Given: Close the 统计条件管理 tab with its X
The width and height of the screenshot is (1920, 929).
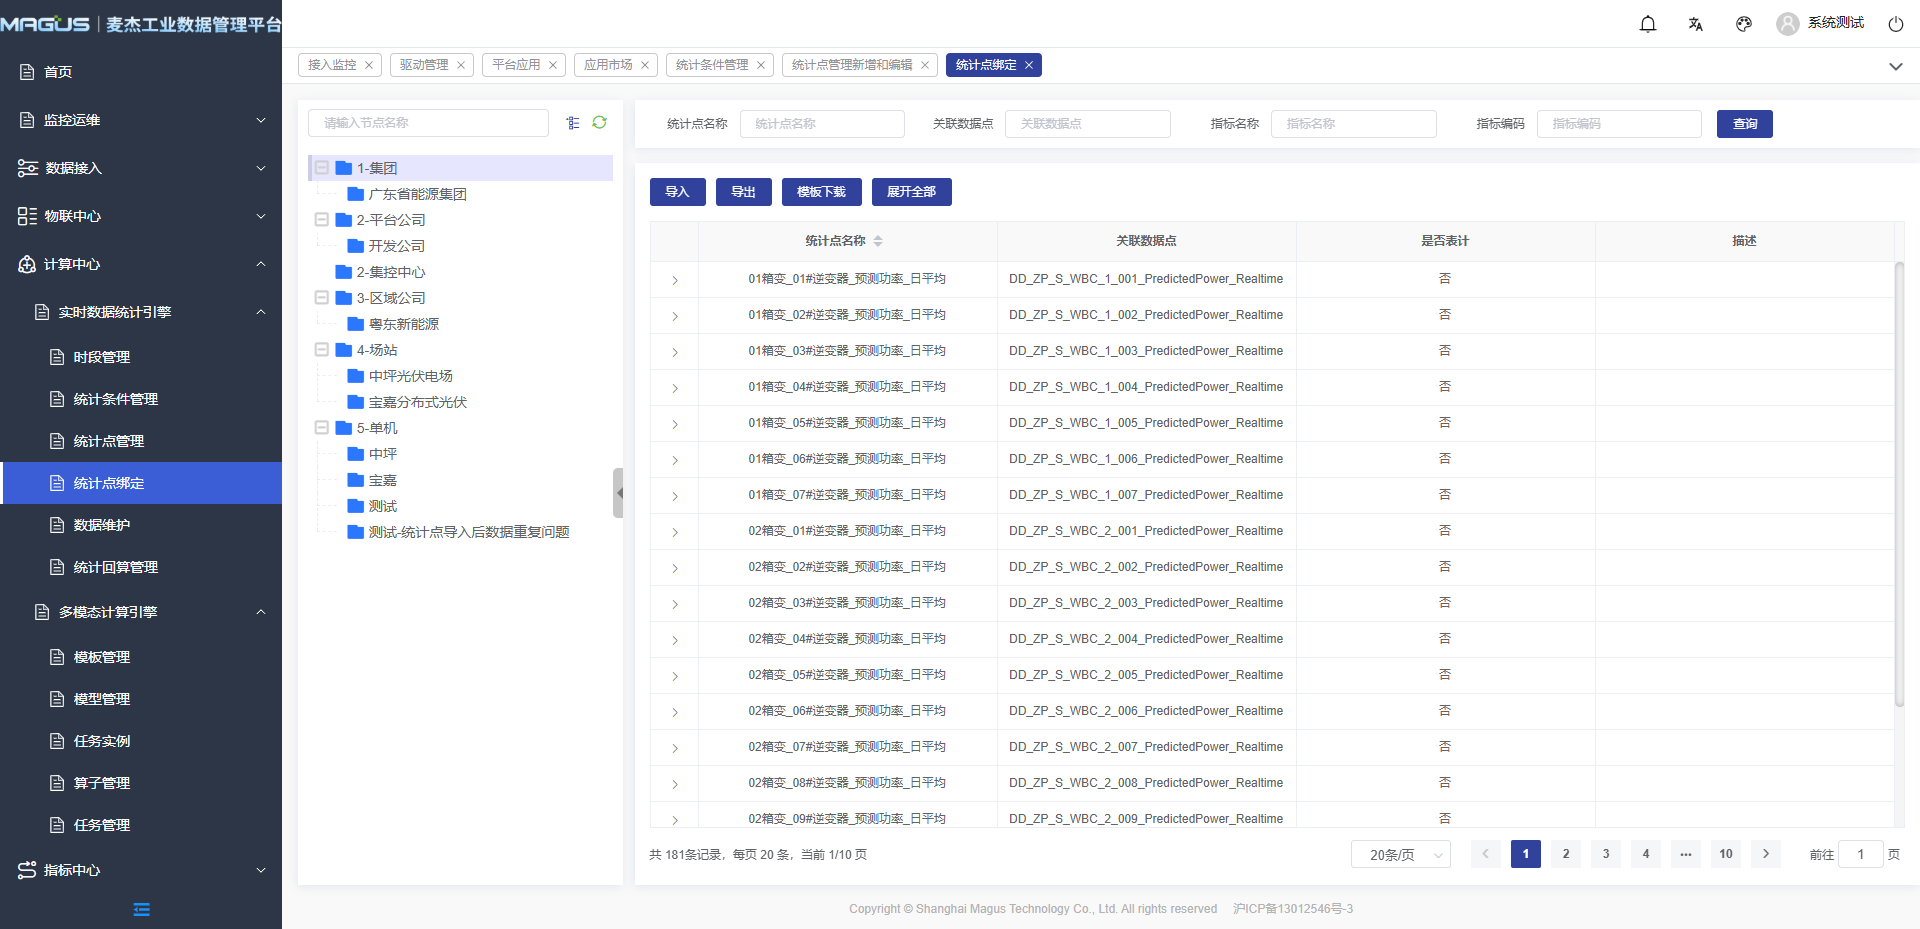Looking at the screenshot, I should point(761,65).
